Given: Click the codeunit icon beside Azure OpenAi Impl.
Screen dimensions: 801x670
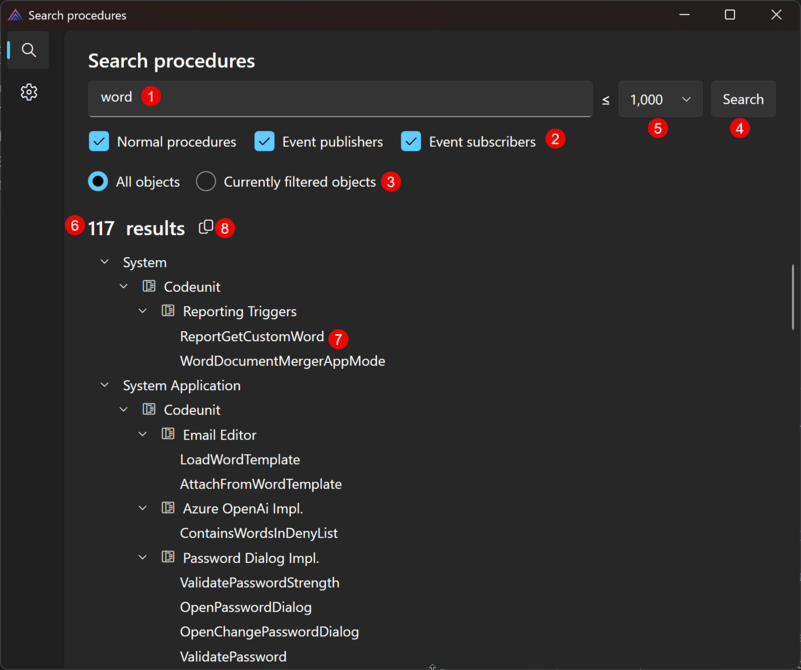Looking at the screenshot, I should pyautogui.click(x=168, y=508).
